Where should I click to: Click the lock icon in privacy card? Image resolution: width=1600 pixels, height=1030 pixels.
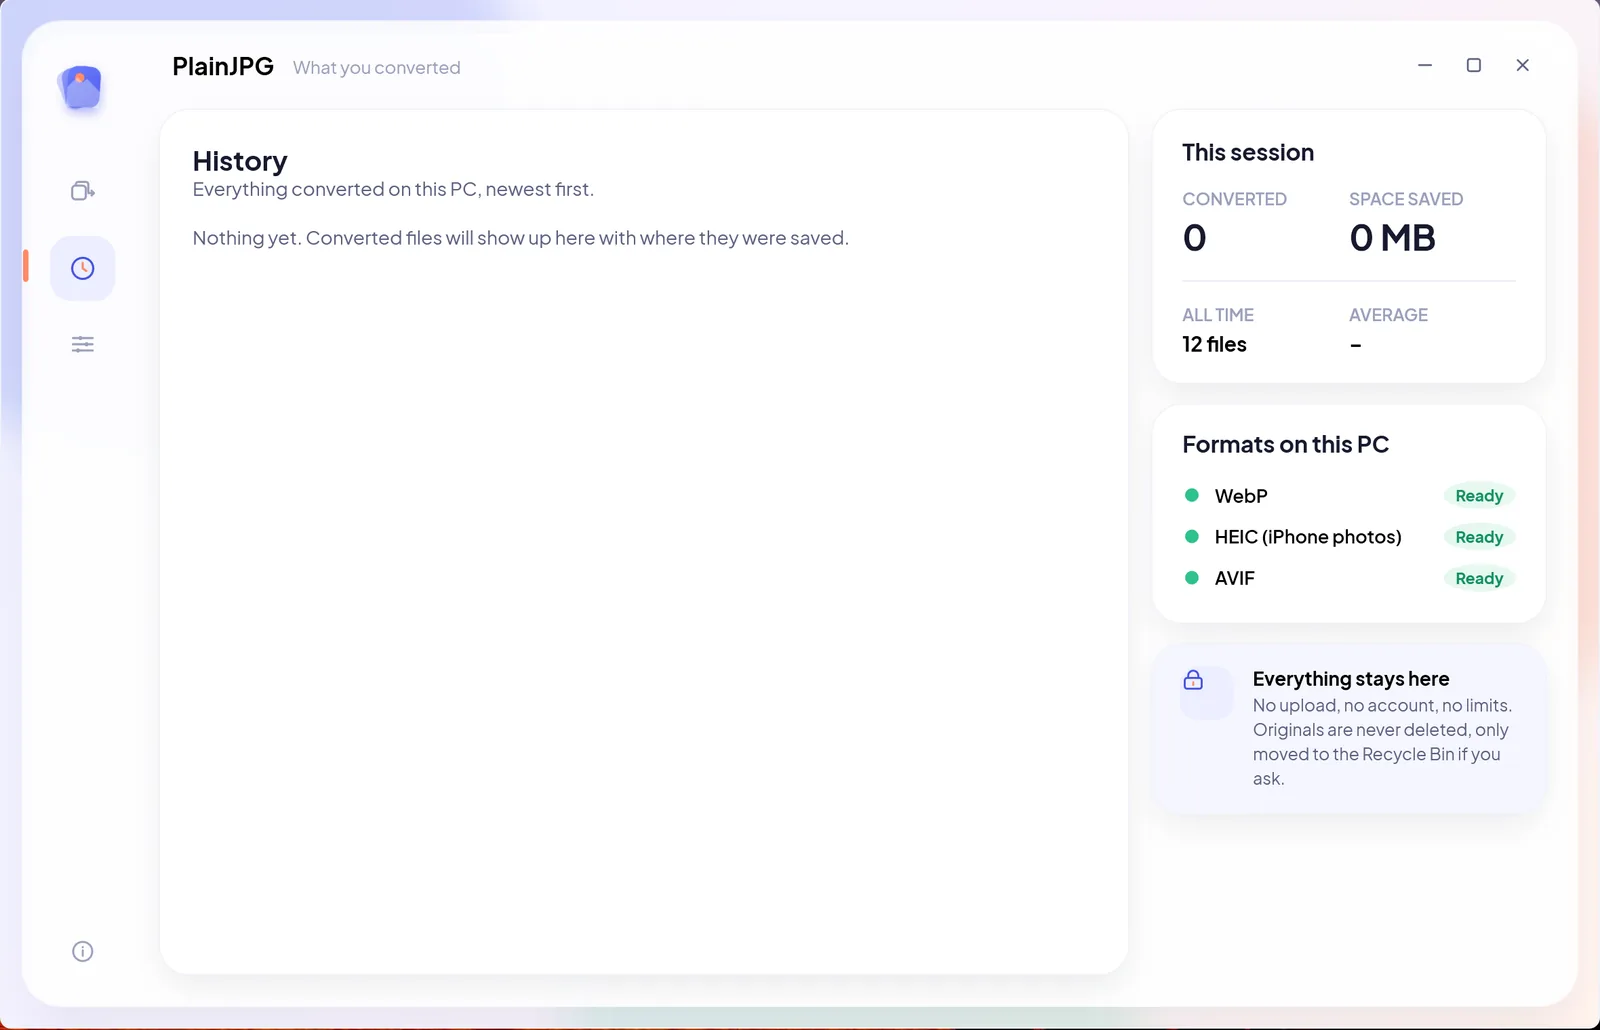[x=1193, y=680]
